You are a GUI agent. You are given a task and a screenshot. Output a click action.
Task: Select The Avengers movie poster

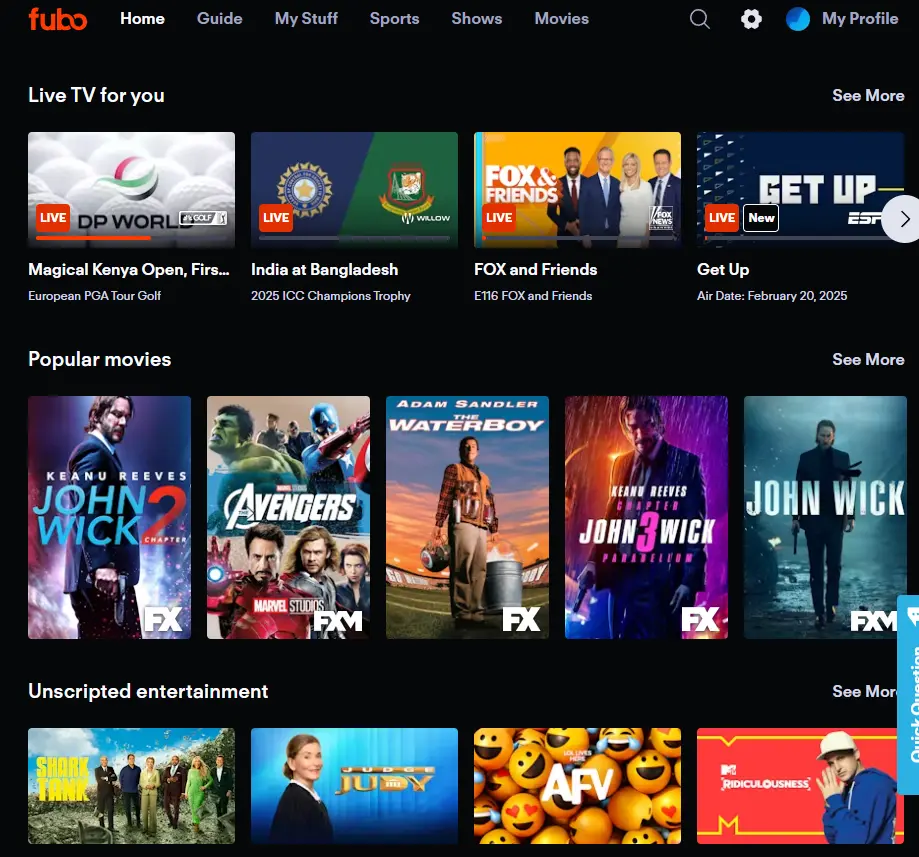click(288, 518)
